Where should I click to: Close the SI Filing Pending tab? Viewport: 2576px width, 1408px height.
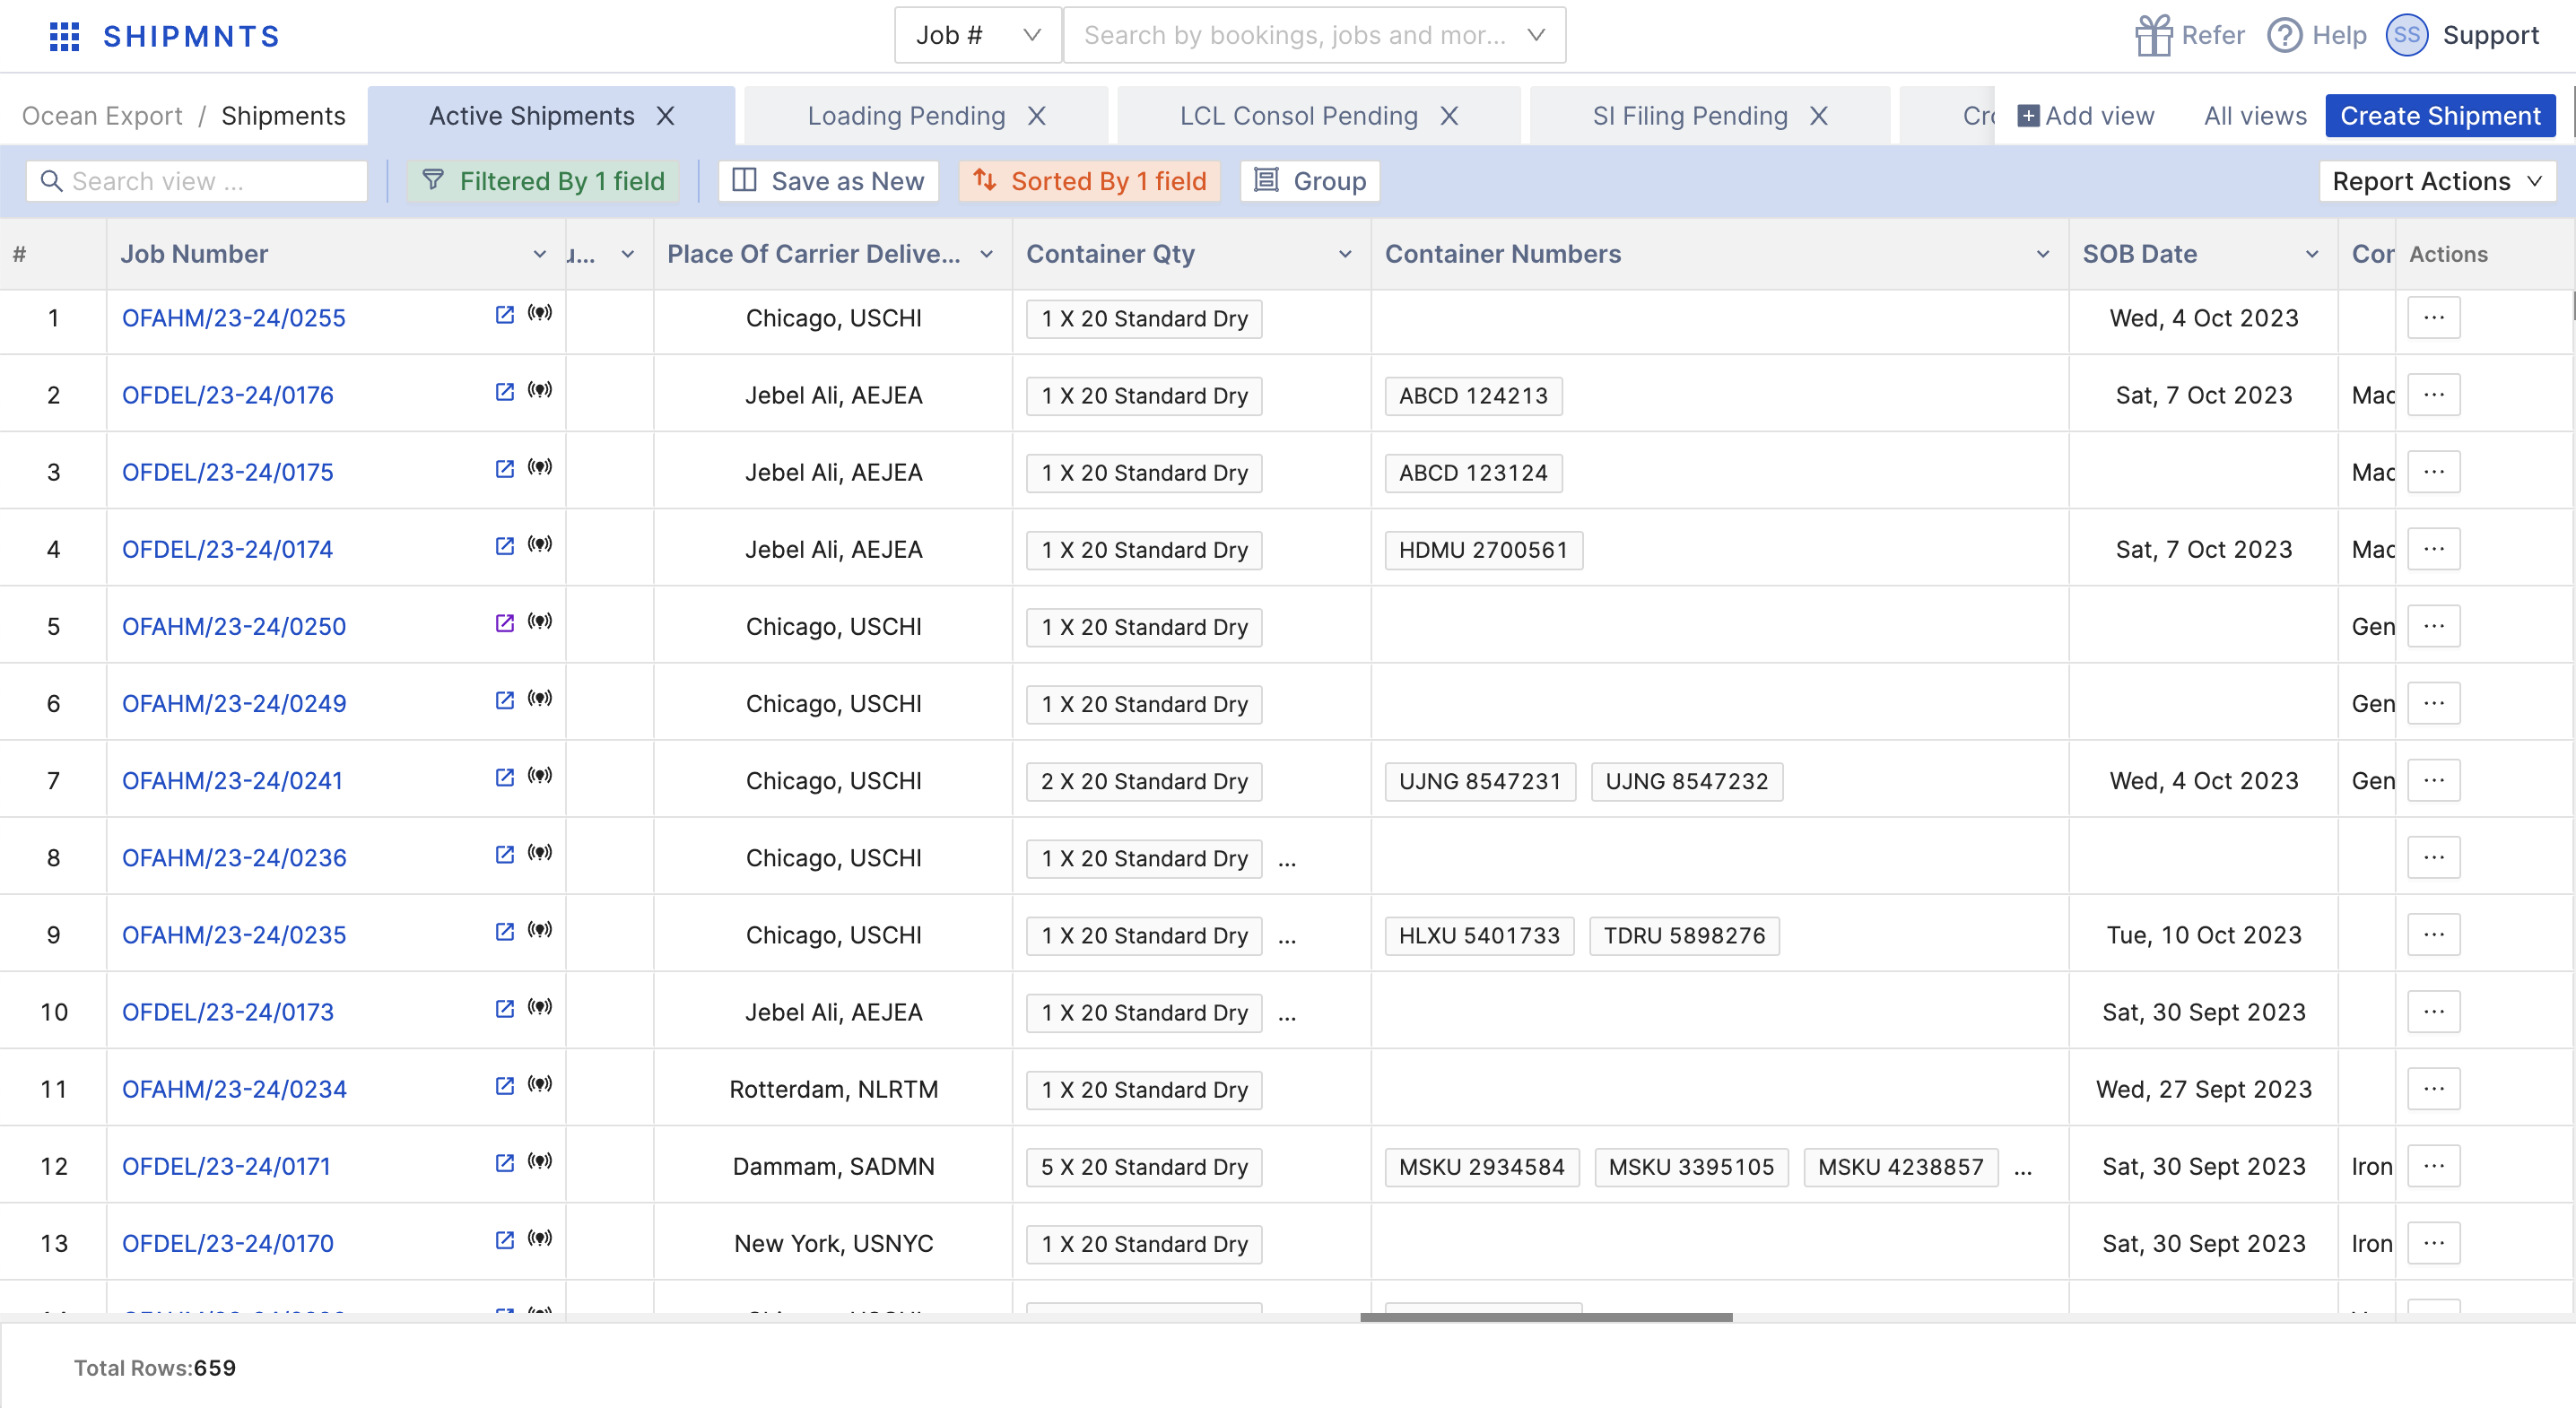[1819, 116]
